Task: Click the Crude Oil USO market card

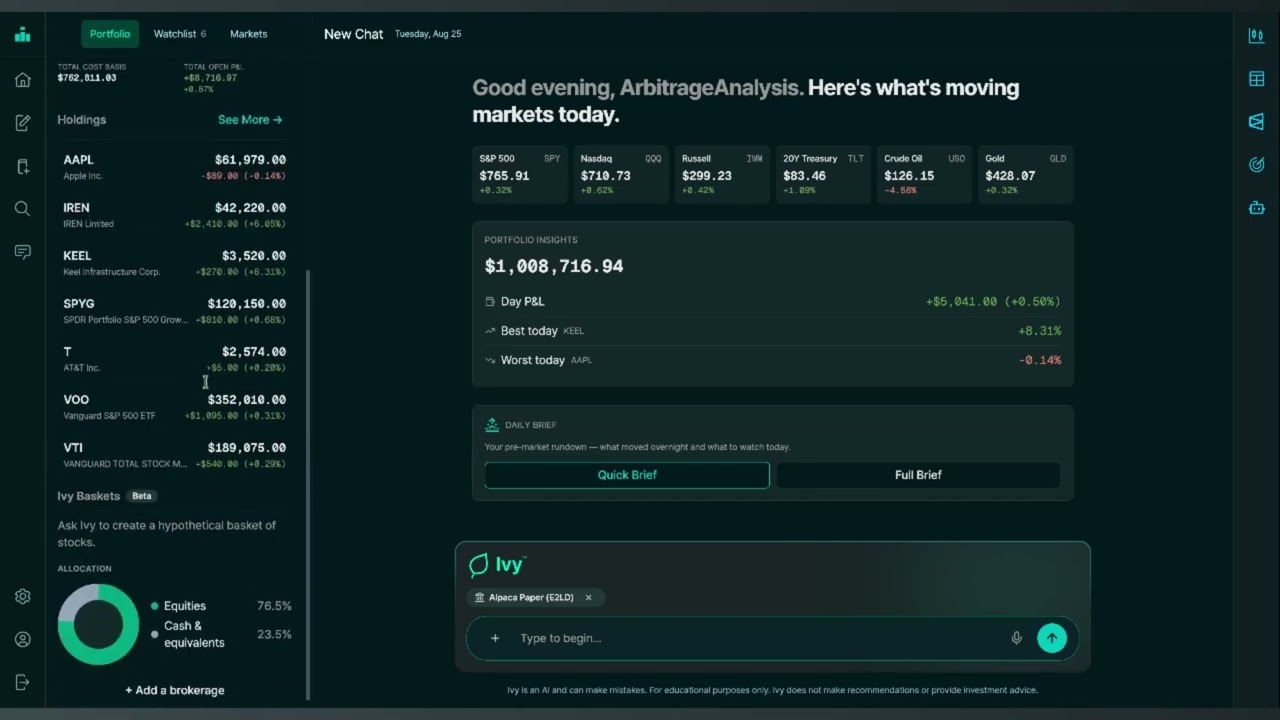Action: tap(924, 175)
